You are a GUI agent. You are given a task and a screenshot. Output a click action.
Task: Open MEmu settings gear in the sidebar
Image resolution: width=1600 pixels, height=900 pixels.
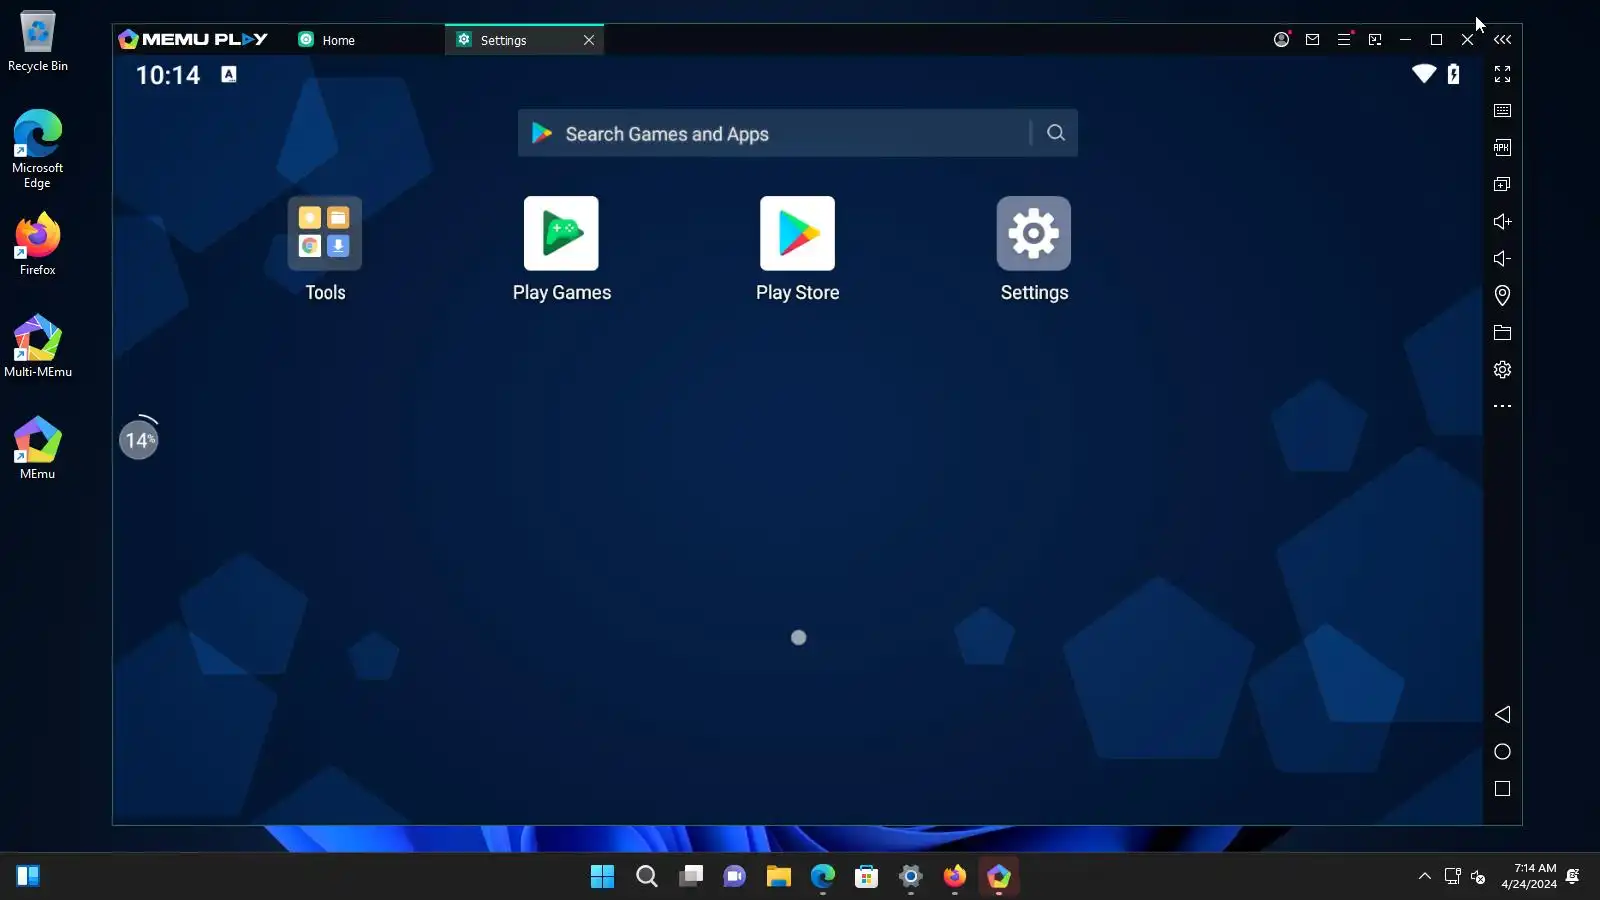[x=1502, y=369]
